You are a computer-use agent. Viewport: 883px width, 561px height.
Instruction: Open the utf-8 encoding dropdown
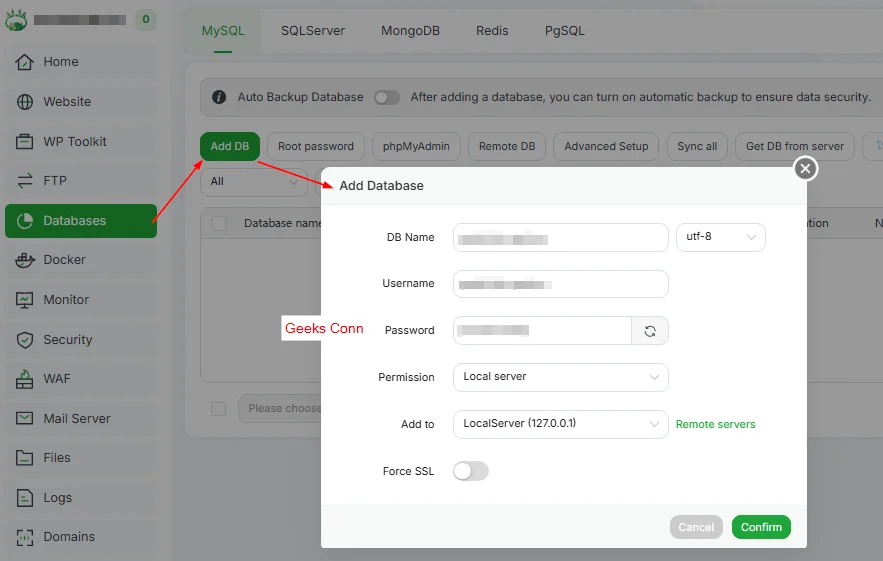tap(720, 237)
